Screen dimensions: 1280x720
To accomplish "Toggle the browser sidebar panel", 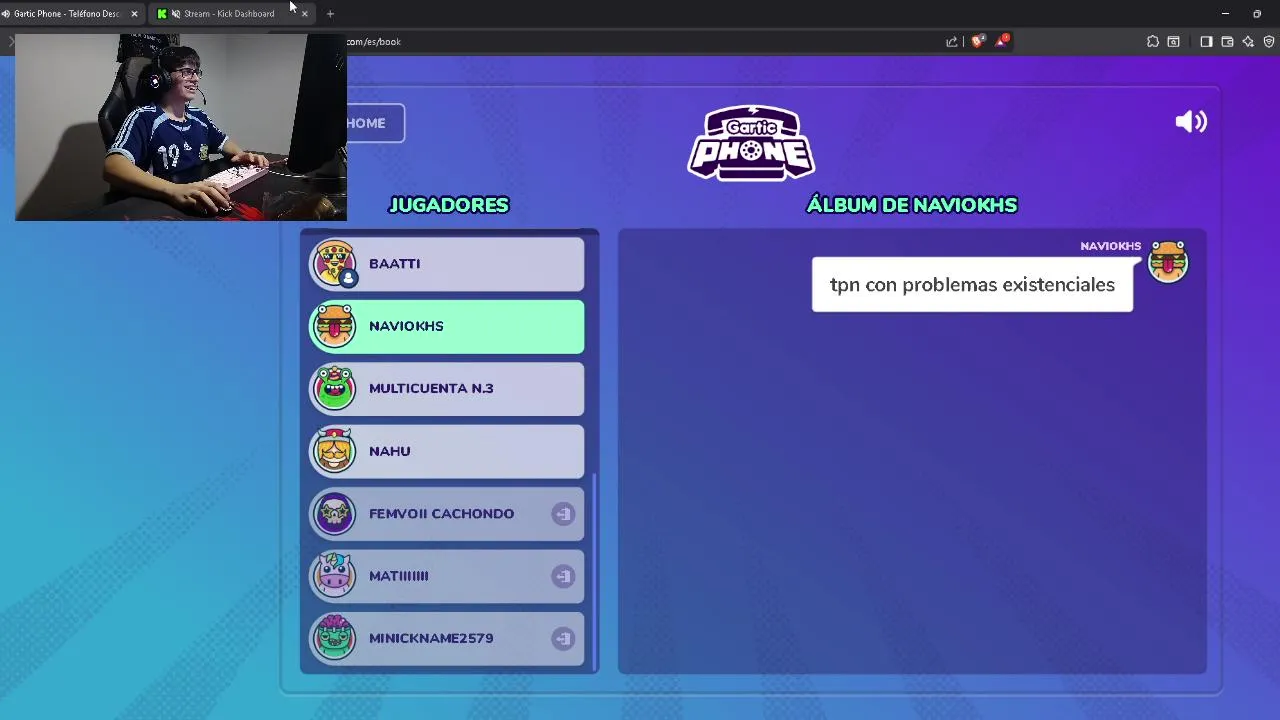I will 1206,42.
